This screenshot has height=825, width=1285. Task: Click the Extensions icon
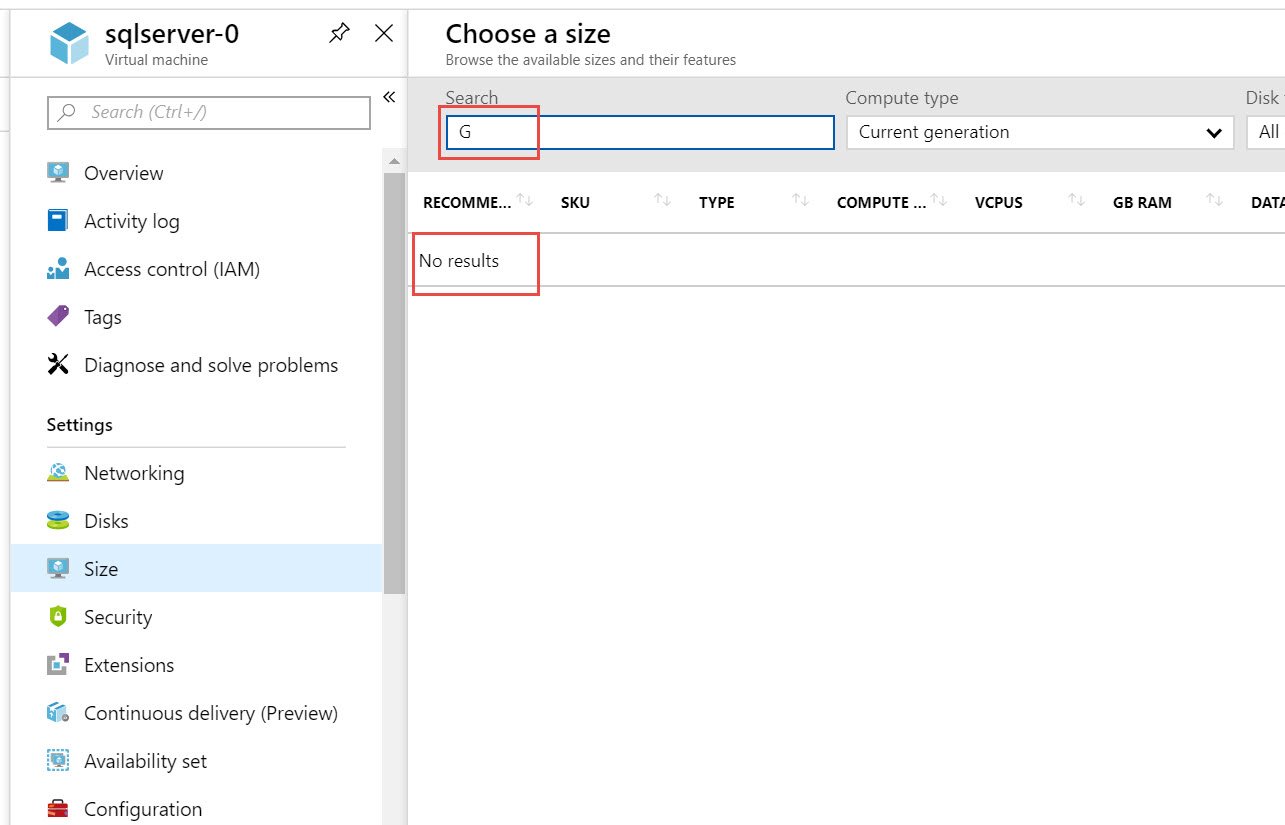[58, 665]
